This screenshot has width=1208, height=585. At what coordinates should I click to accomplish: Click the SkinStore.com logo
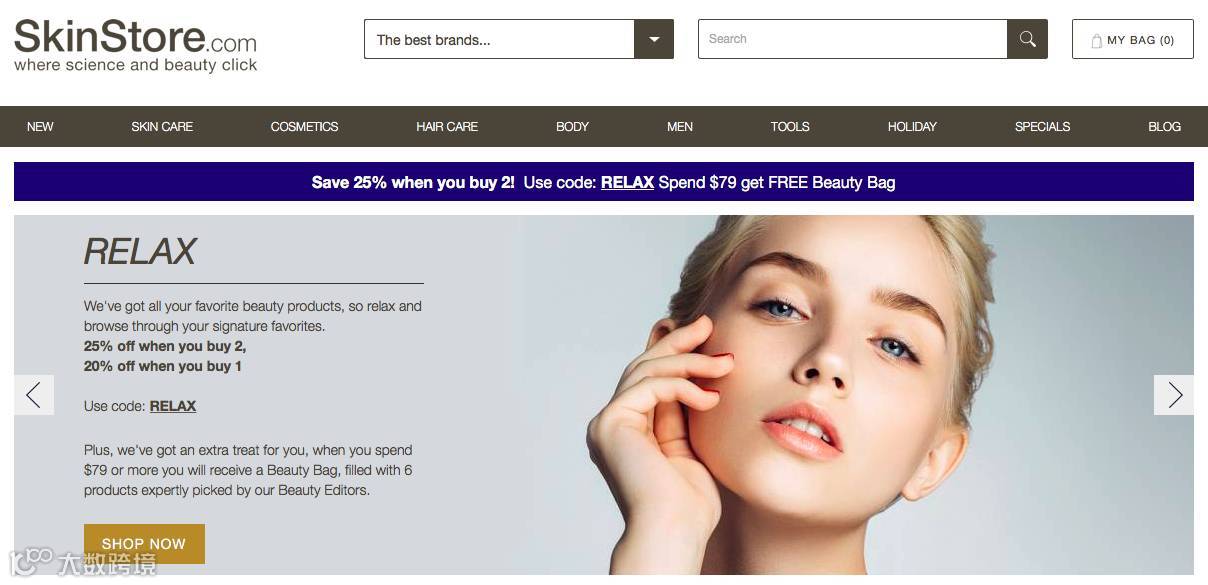tap(136, 46)
